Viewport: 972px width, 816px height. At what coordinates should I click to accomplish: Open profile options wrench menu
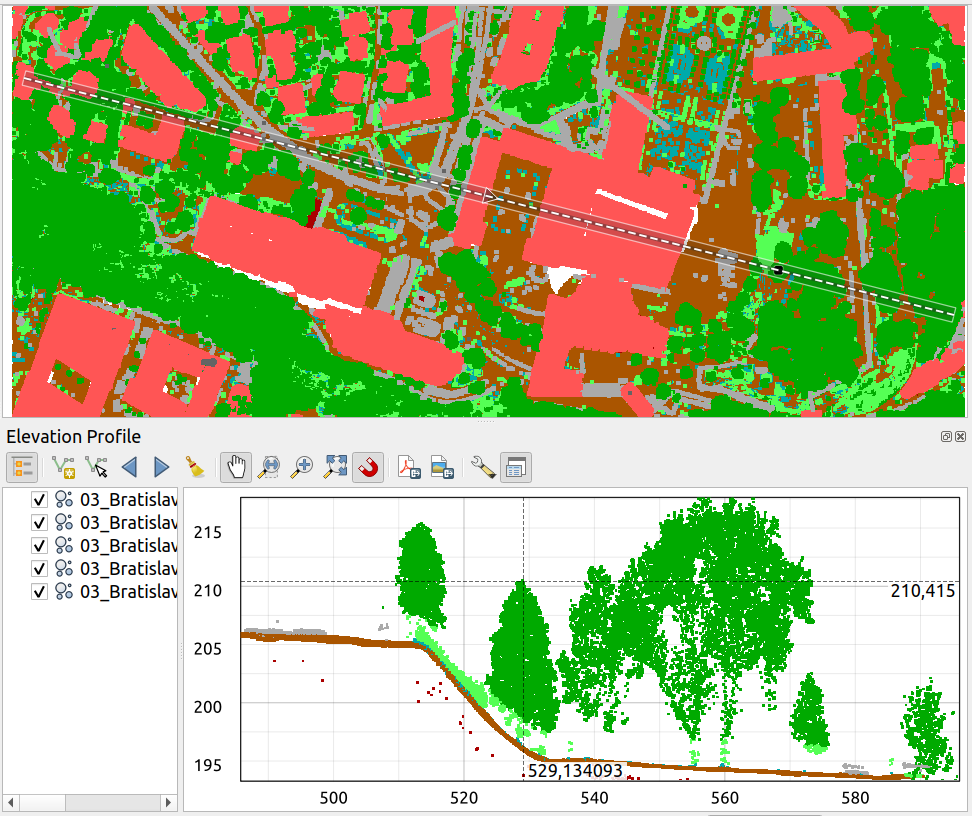pyautogui.click(x=483, y=467)
